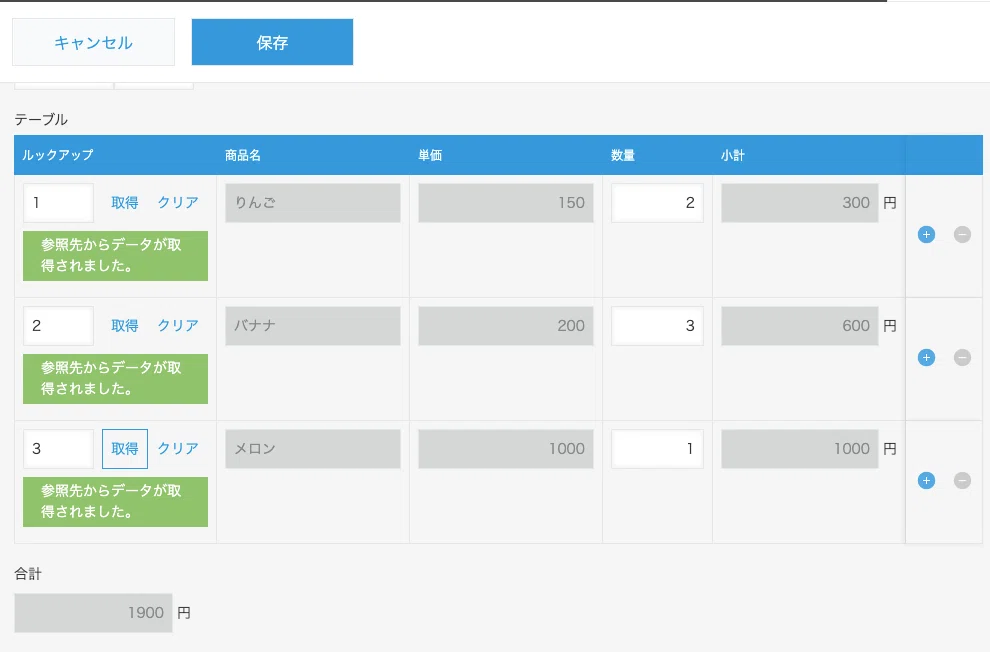Select the 数量 field for バナナ
Screen dimensions: 990x652
(x=657, y=326)
